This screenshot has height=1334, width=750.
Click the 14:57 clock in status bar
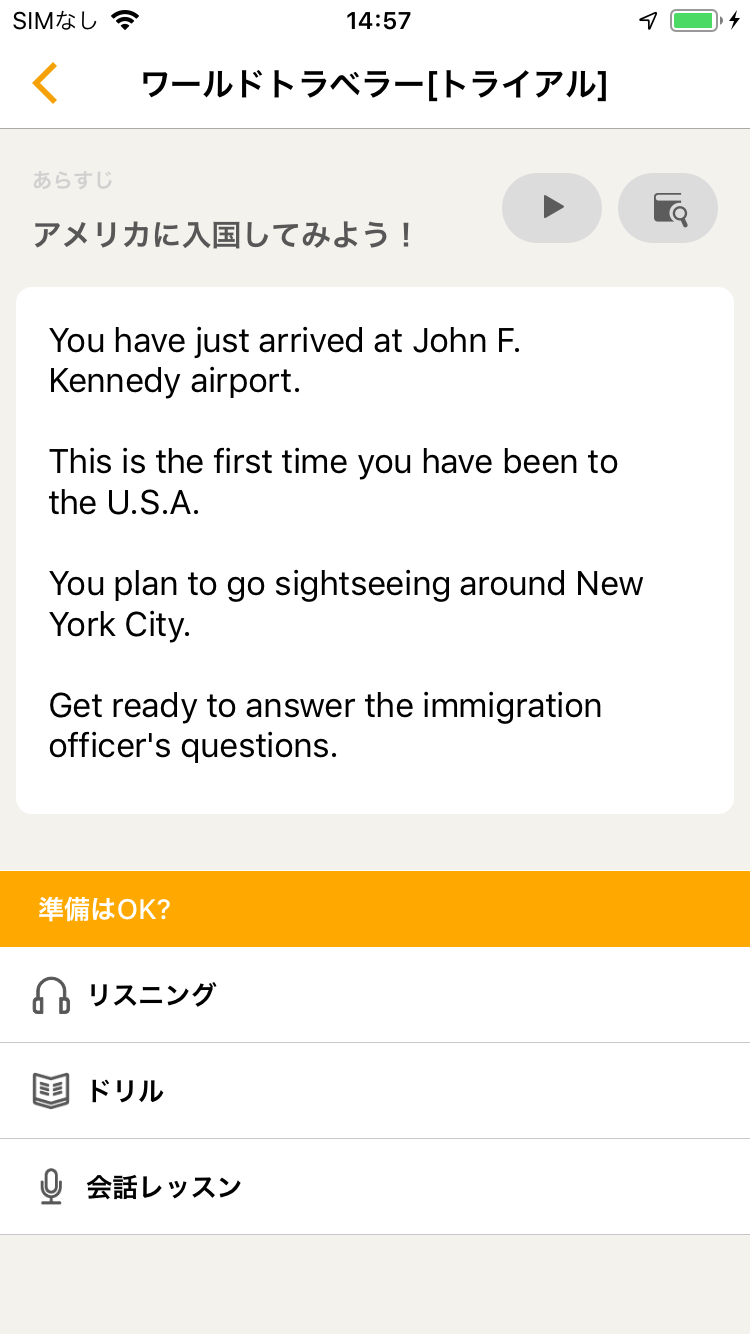[x=378, y=21]
